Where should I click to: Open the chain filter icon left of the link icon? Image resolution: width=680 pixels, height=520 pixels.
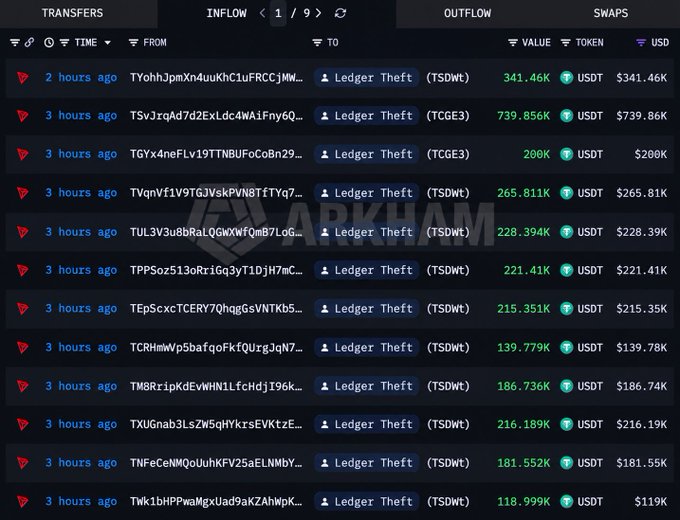tap(15, 43)
